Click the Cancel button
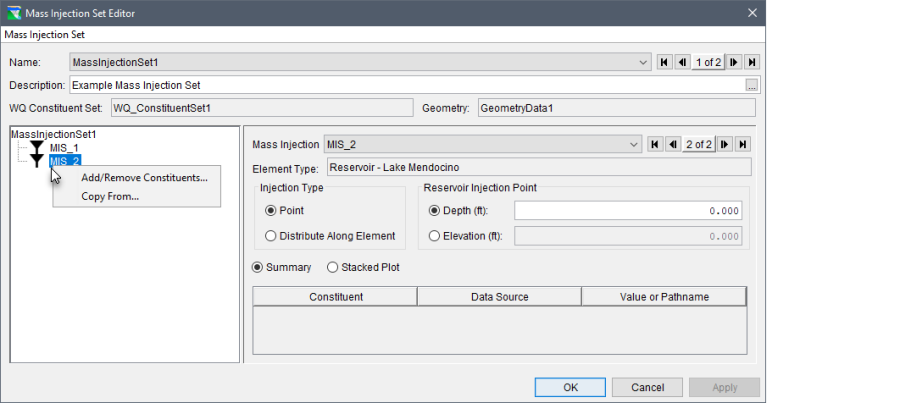Image resolution: width=900 pixels, height=403 pixels. pos(647,388)
